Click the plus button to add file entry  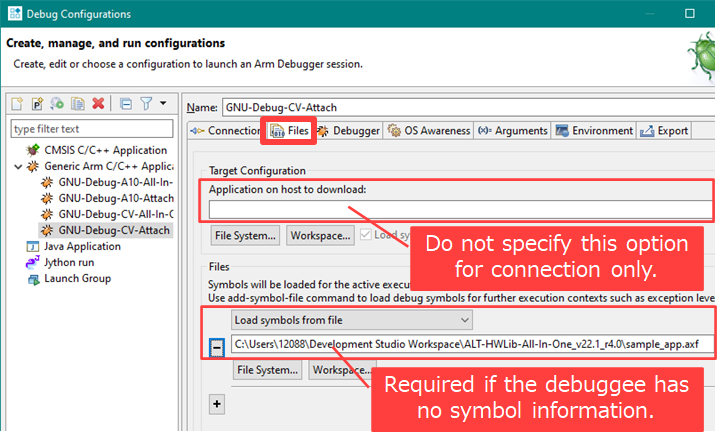[216, 402]
